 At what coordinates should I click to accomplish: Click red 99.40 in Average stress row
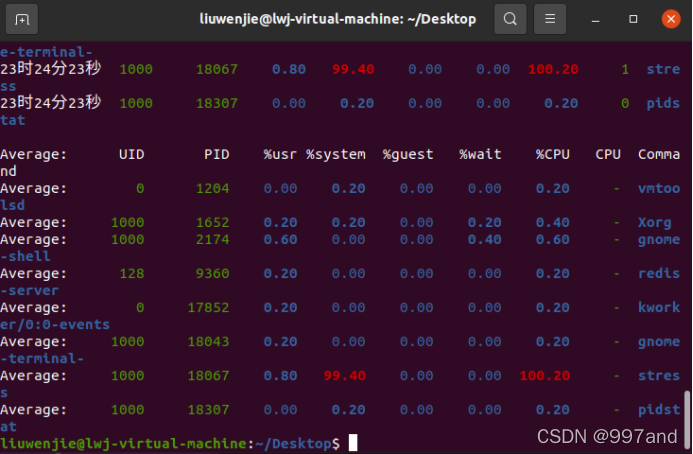(345, 375)
